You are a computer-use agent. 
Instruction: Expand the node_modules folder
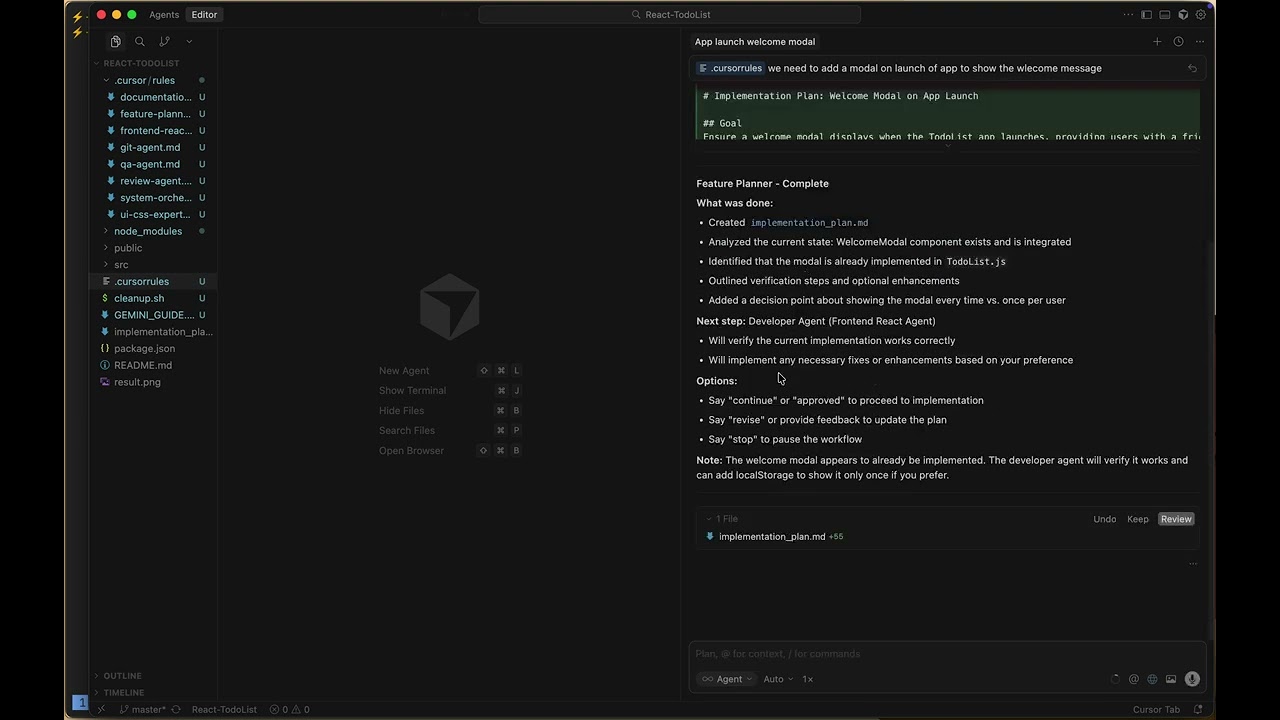pyautogui.click(x=148, y=231)
